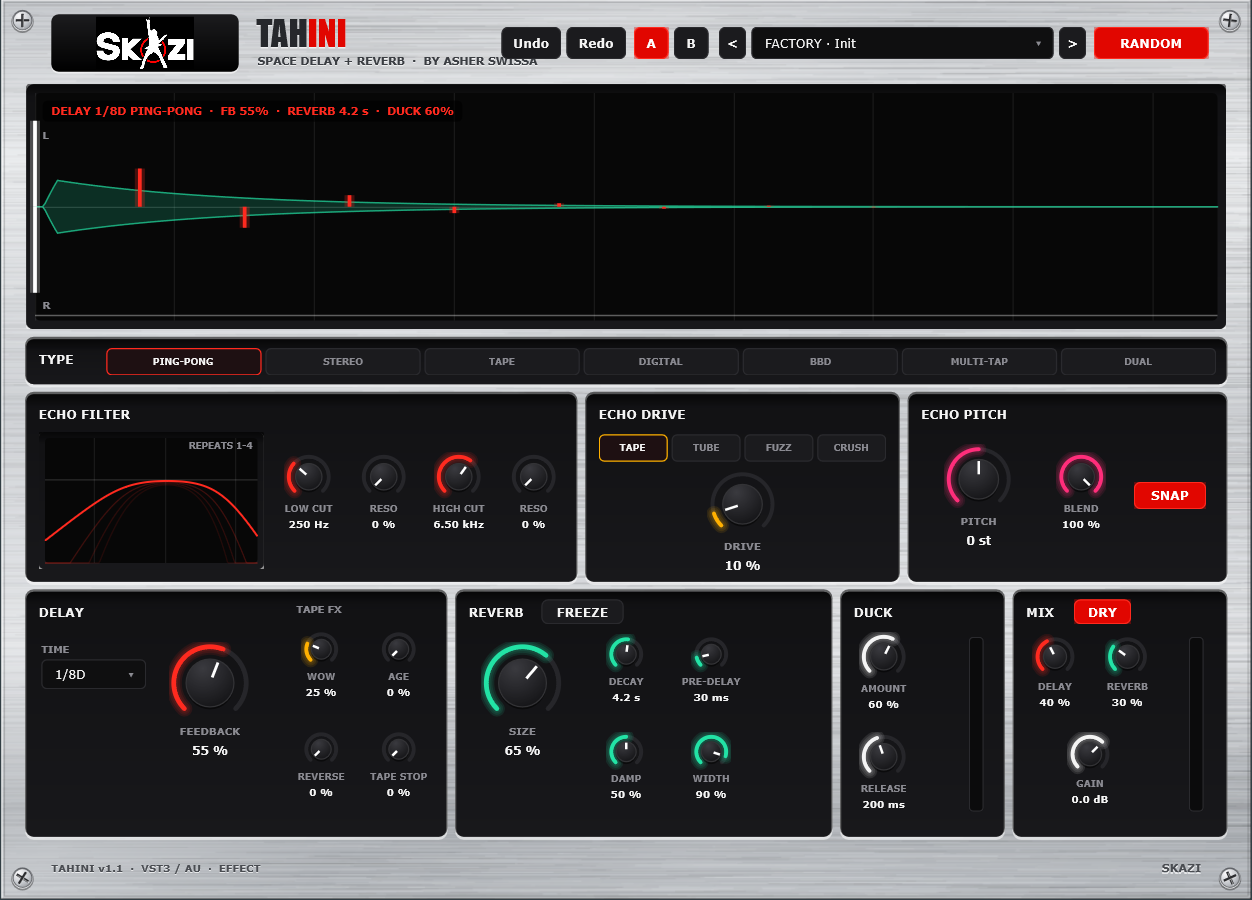1252x900 pixels.
Task: Click the pitch BLEND knob
Action: click(x=1080, y=476)
